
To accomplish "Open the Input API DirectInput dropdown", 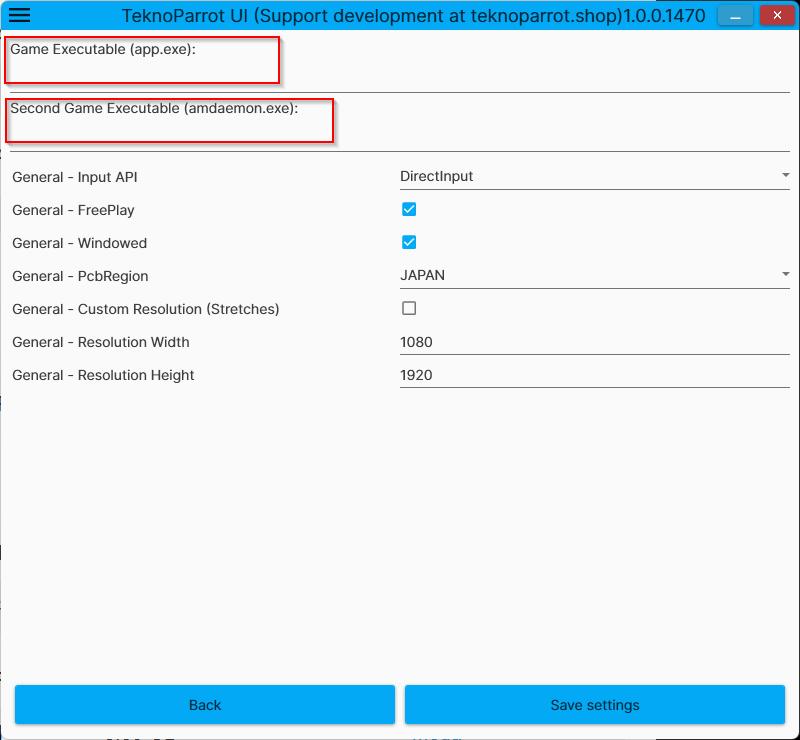I will [594, 177].
